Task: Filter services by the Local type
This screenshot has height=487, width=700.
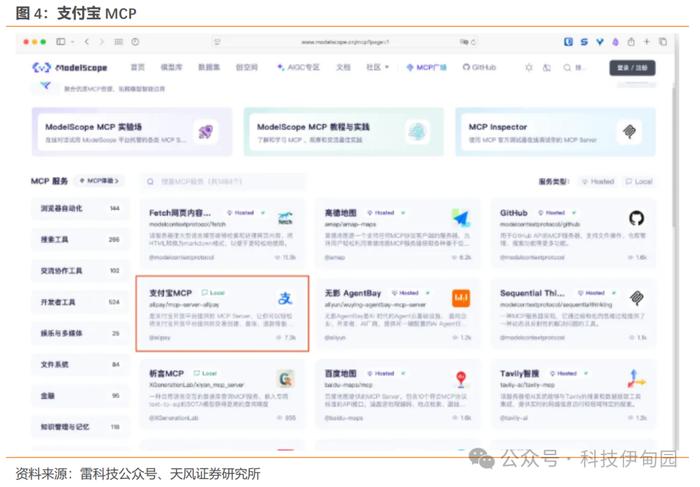Action: (x=639, y=181)
